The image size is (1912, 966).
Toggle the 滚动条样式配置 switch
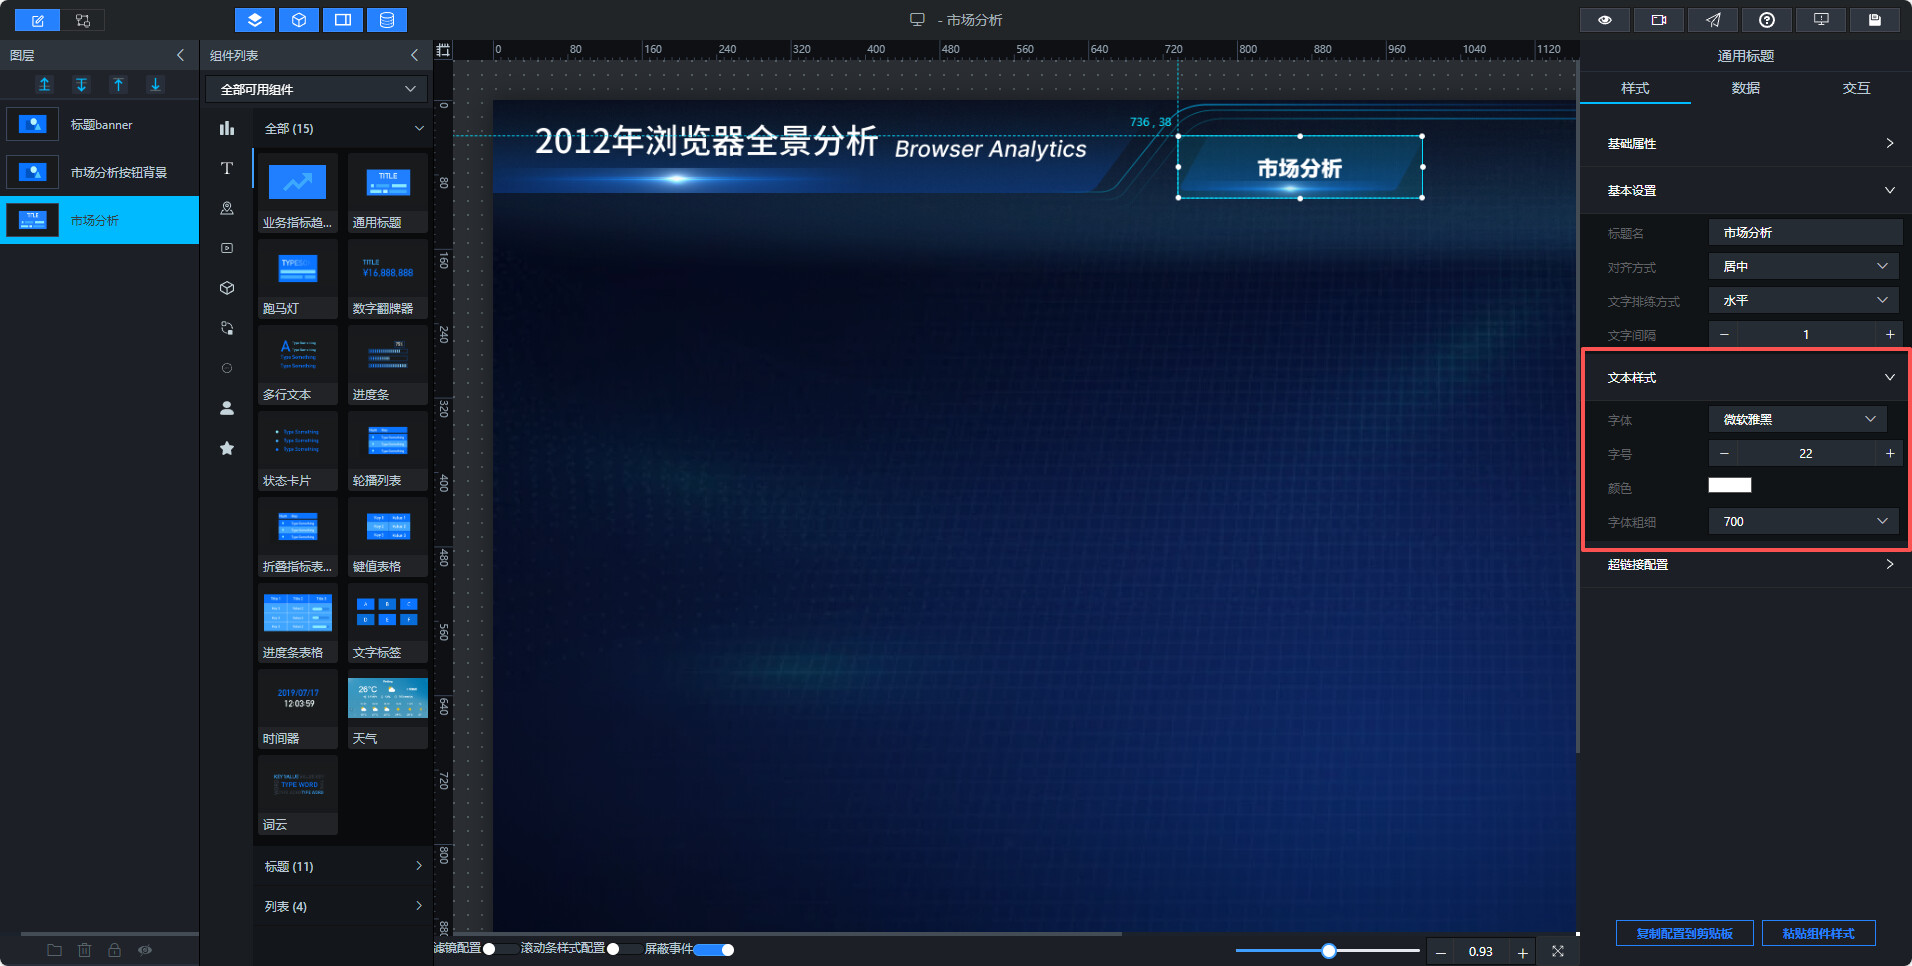[624, 949]
